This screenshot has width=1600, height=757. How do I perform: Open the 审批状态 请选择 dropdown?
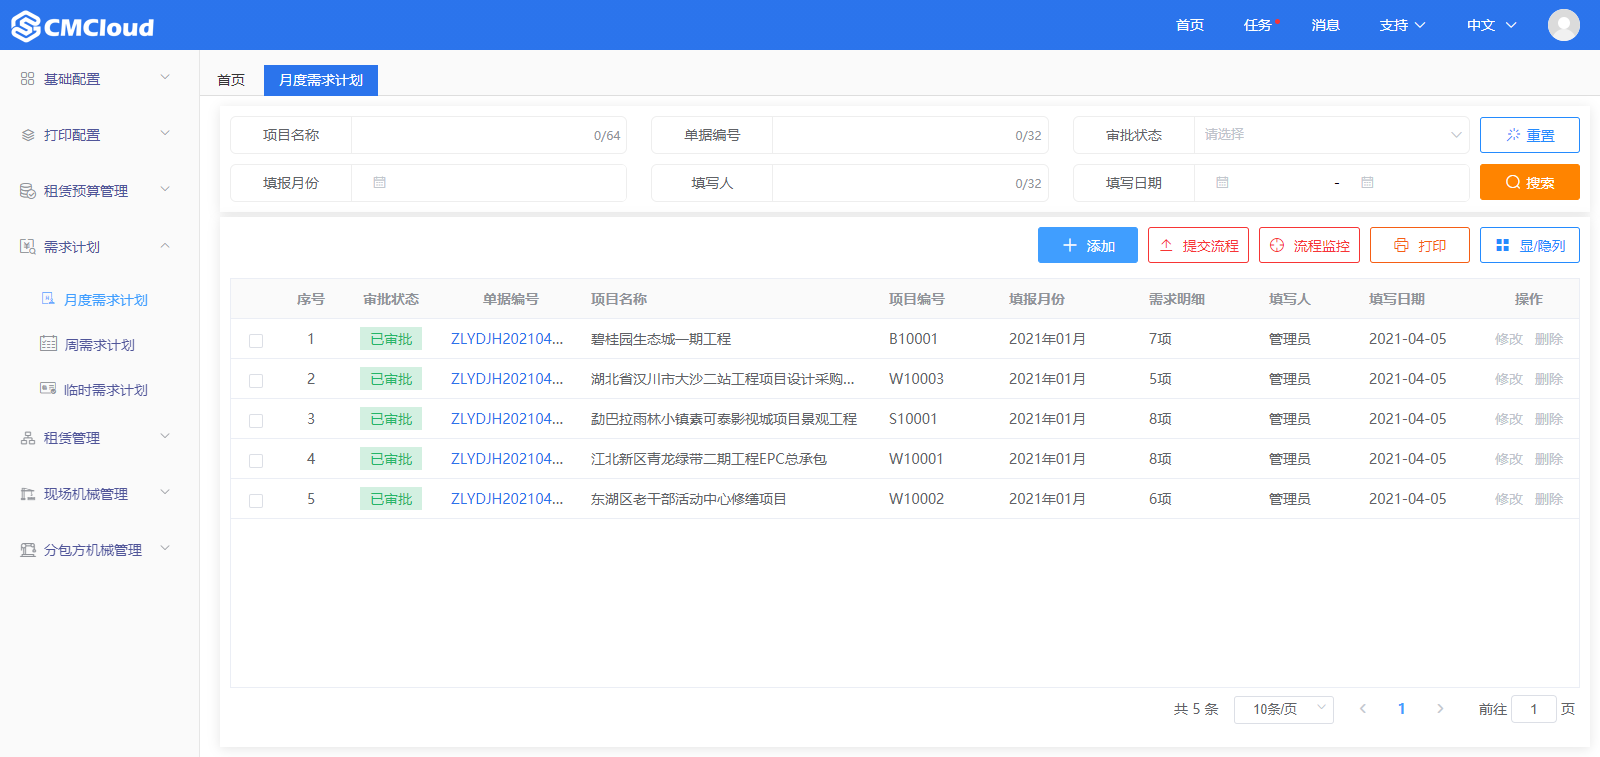[x=1331, y=135]
